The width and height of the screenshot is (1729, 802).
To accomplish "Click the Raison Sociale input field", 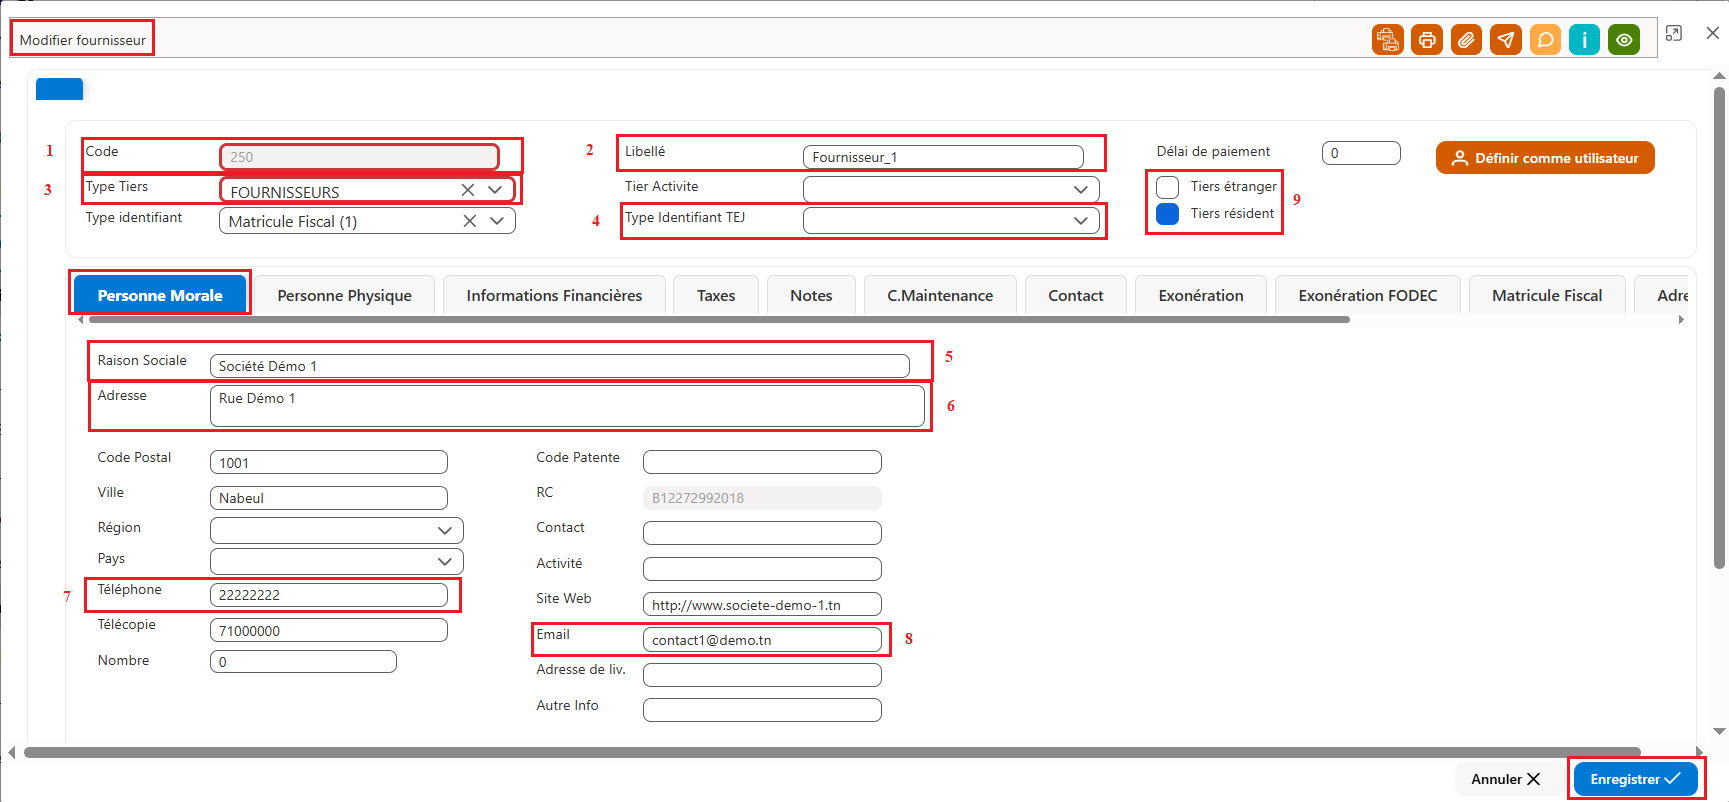I will click(560, 366).
